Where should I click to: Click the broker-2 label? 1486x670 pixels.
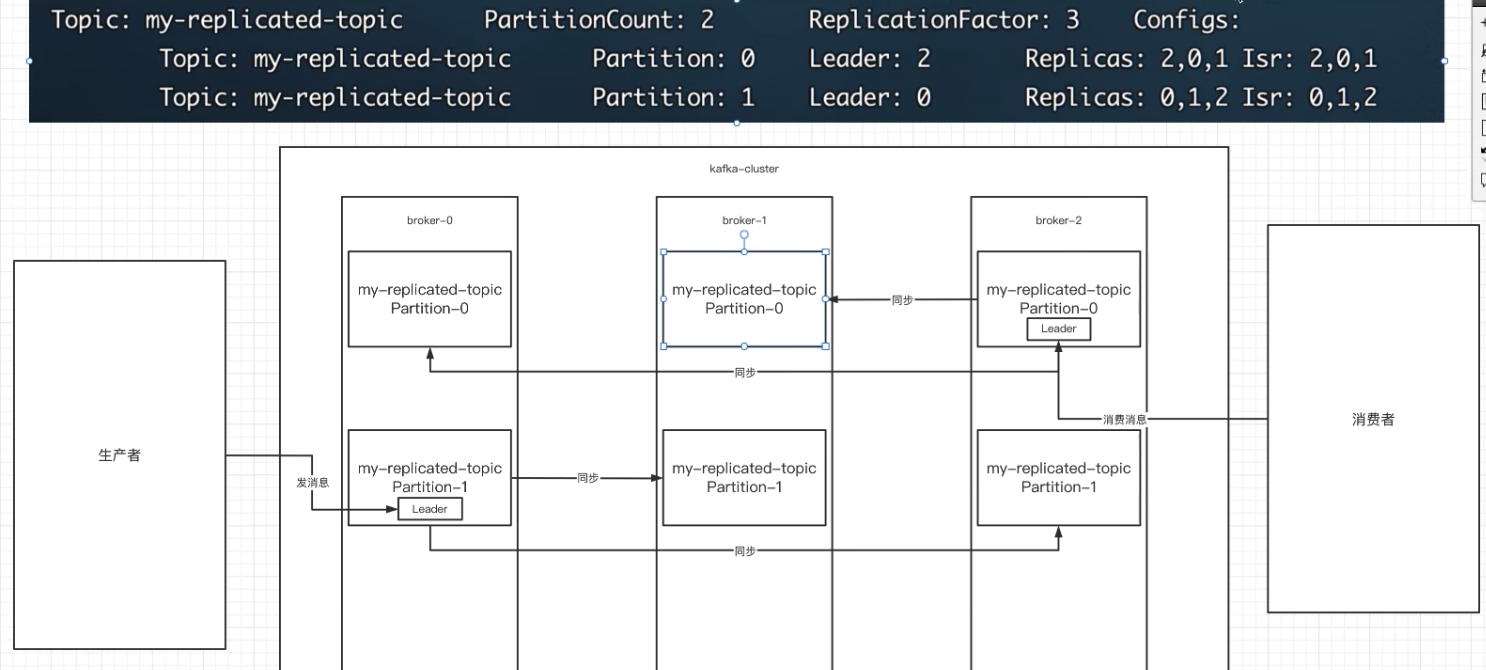[1059, 220]
